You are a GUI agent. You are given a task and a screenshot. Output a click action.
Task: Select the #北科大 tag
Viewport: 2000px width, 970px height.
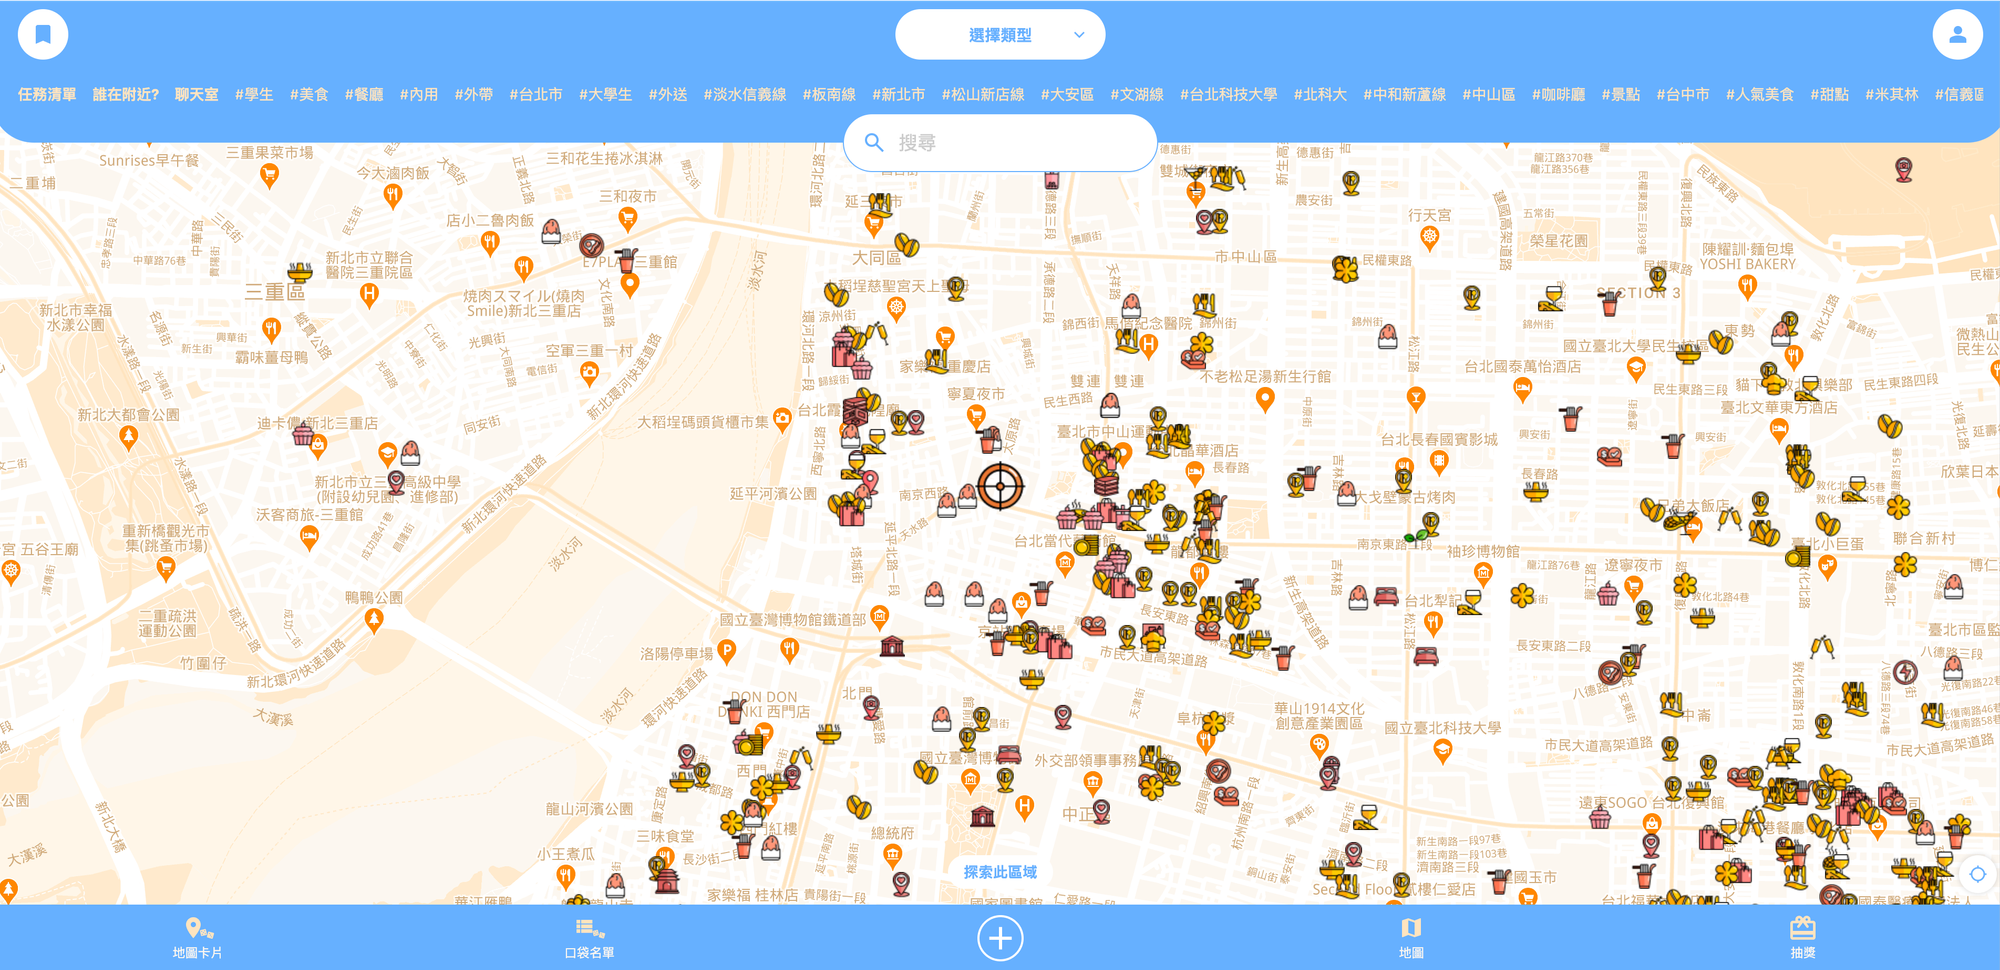click(x=1320, y=95)
